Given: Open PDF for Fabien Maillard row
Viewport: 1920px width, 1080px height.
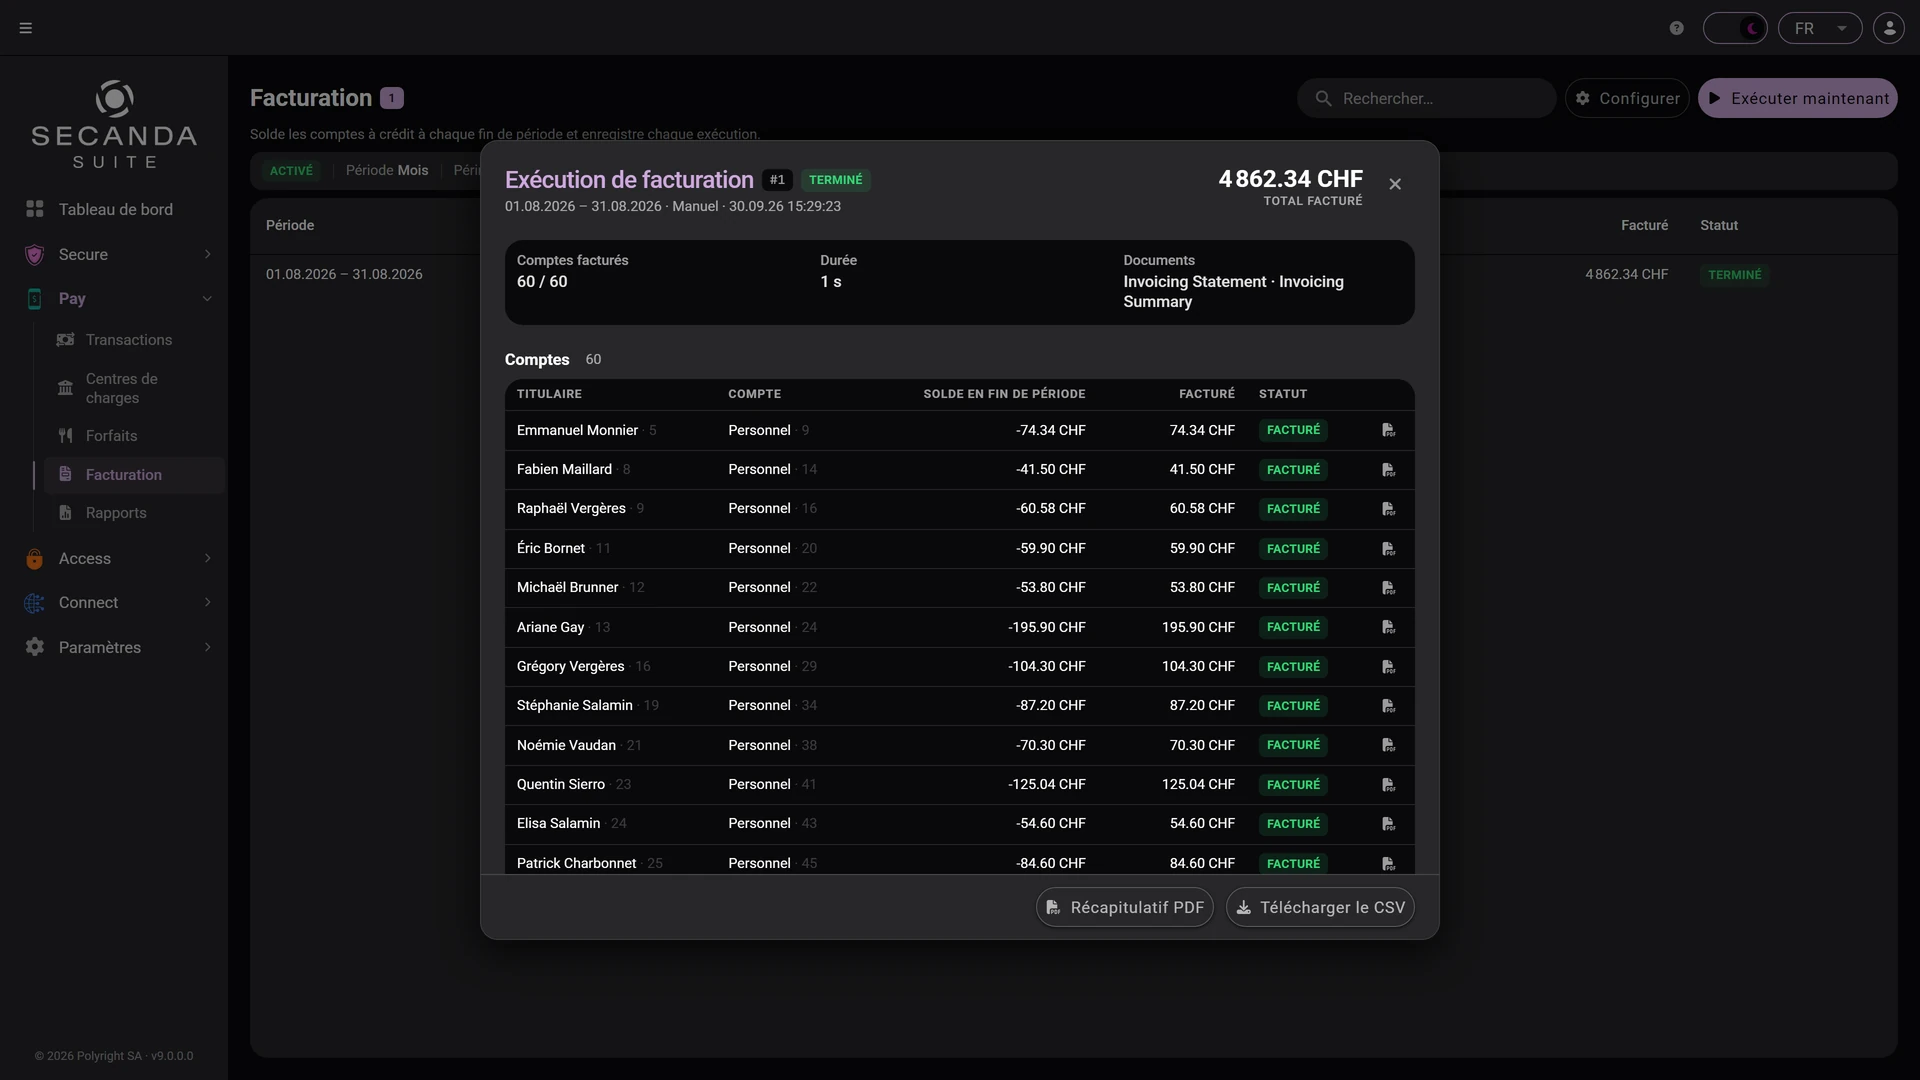Looking at the screenshot, I should pyautogui.click(x=1388, y=470).
